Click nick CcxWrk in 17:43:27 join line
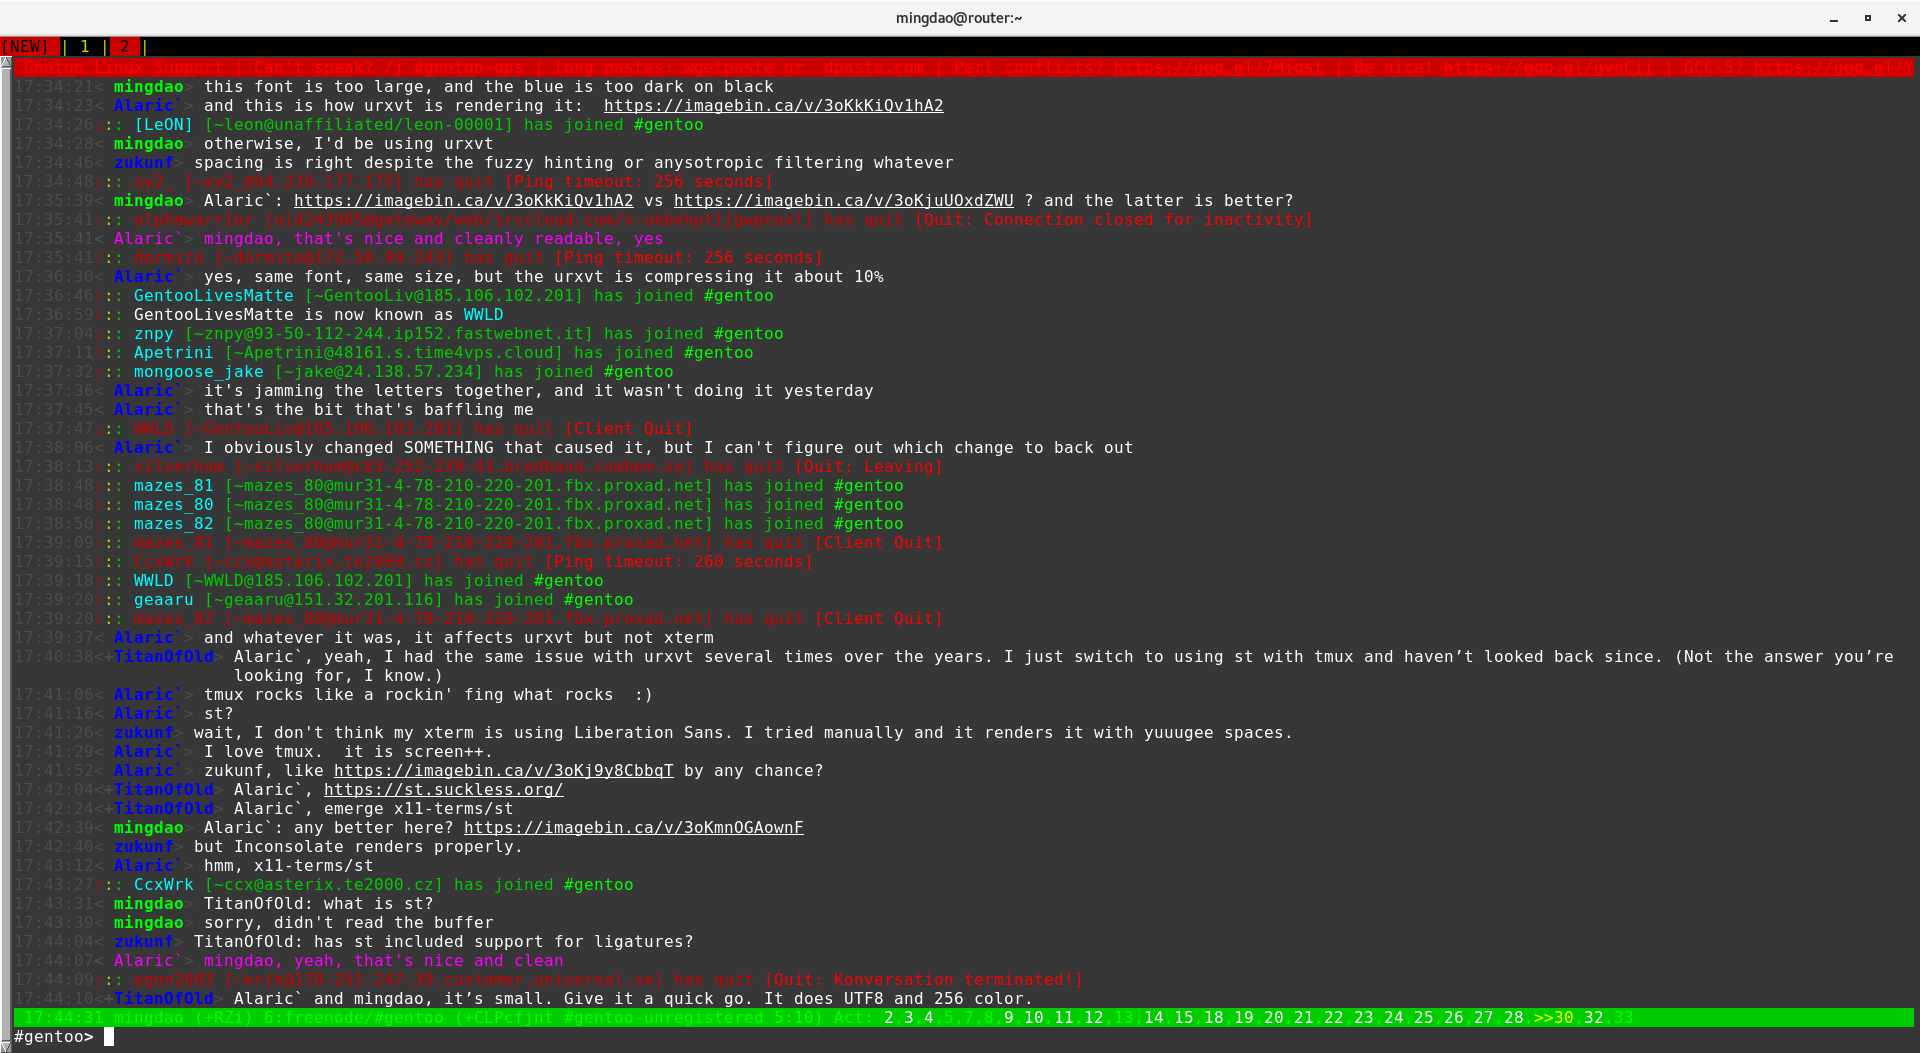1920x1053 pixels. point(164,885)
